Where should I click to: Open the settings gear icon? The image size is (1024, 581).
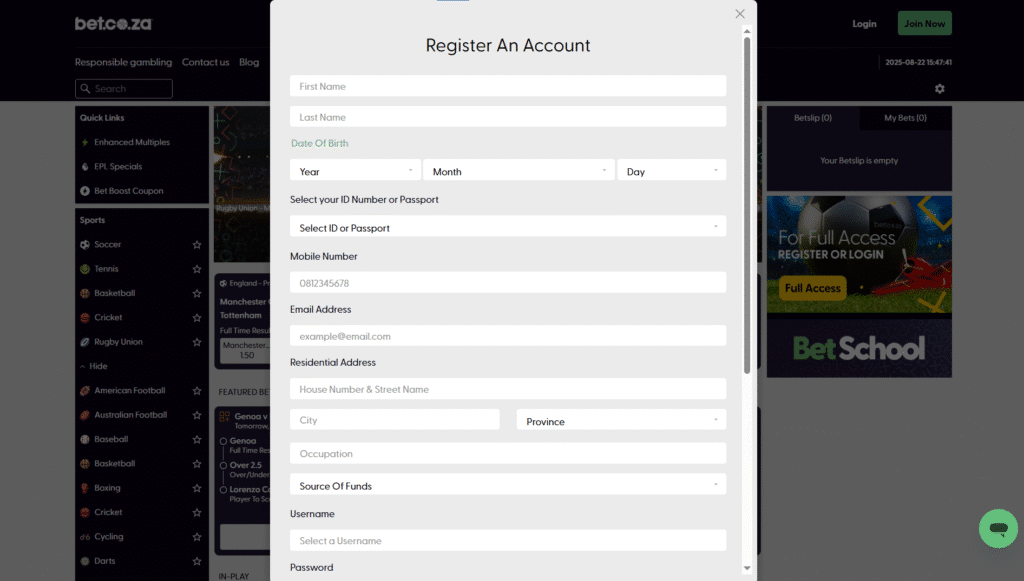[x=940, y=89]
